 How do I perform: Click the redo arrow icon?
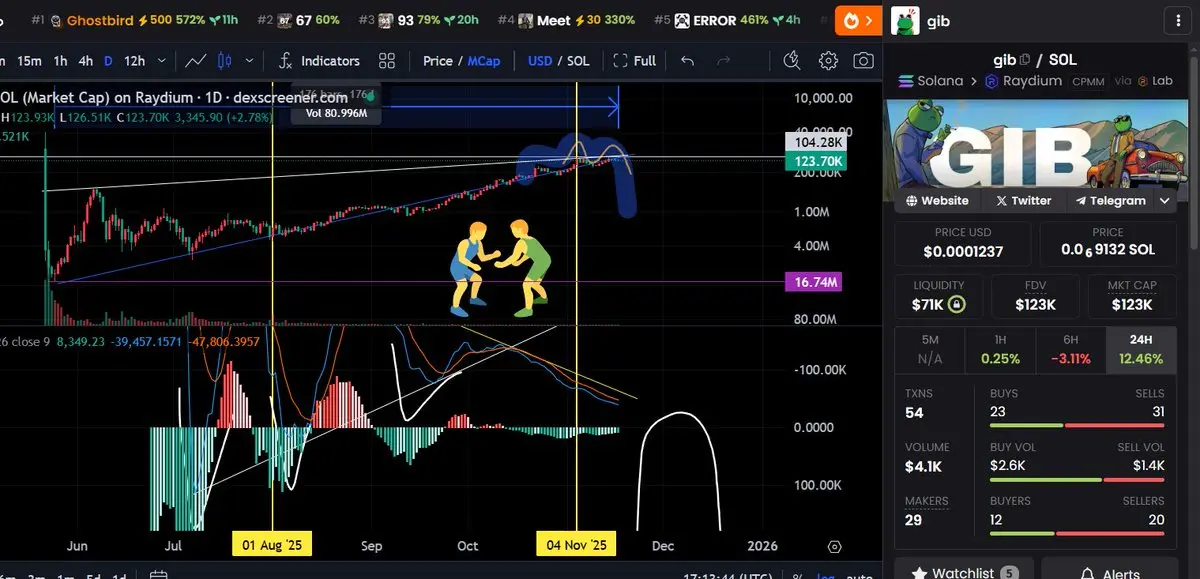pos(723,61)
